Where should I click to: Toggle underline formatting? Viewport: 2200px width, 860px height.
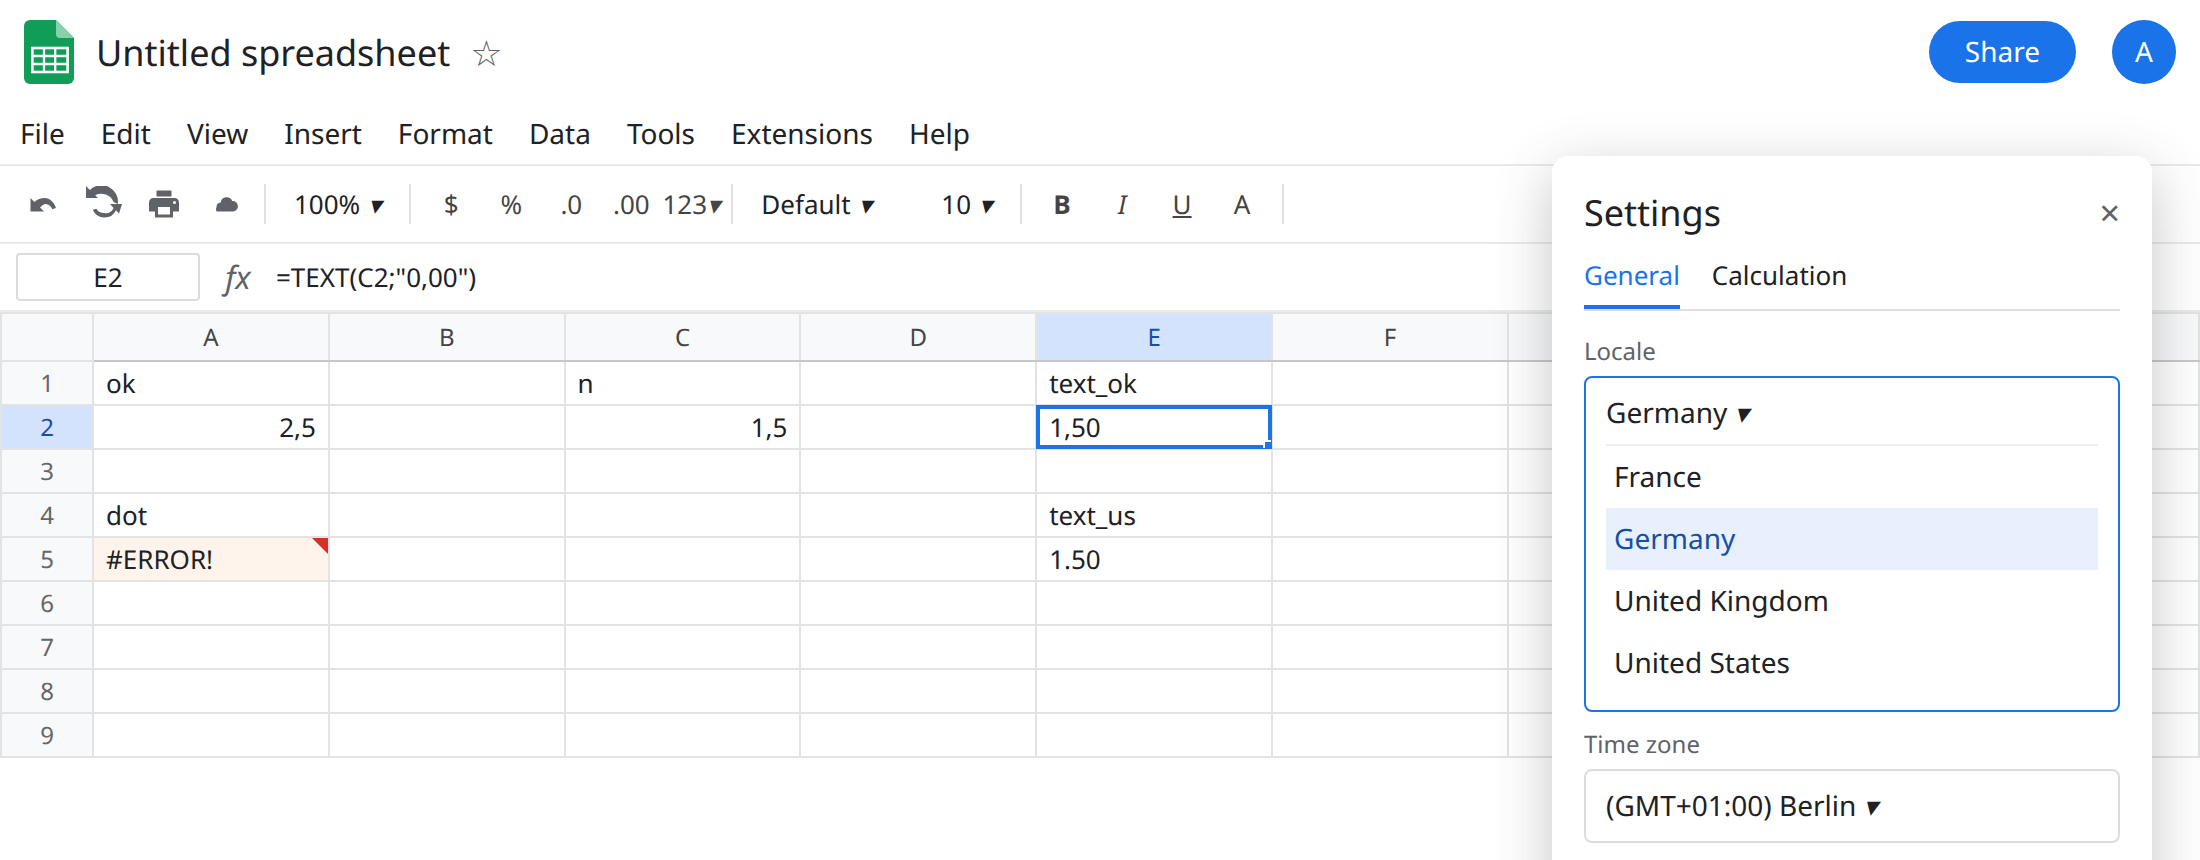1182,205
